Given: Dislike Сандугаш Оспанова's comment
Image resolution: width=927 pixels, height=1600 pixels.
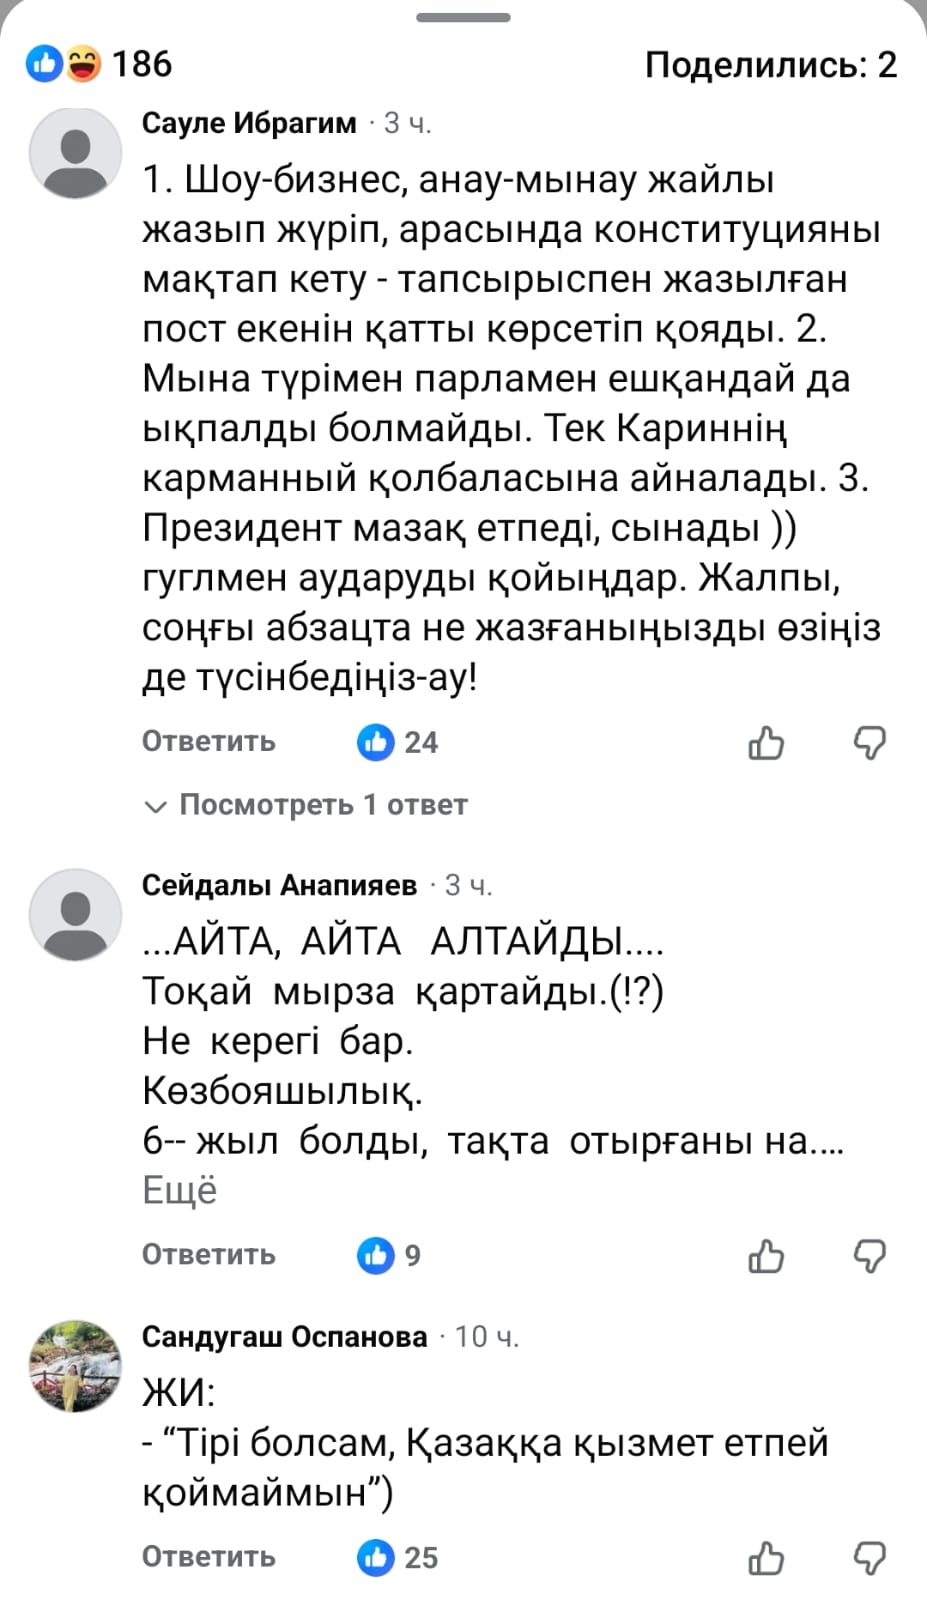Looking at the screenshot, I should click(869, 1558).
